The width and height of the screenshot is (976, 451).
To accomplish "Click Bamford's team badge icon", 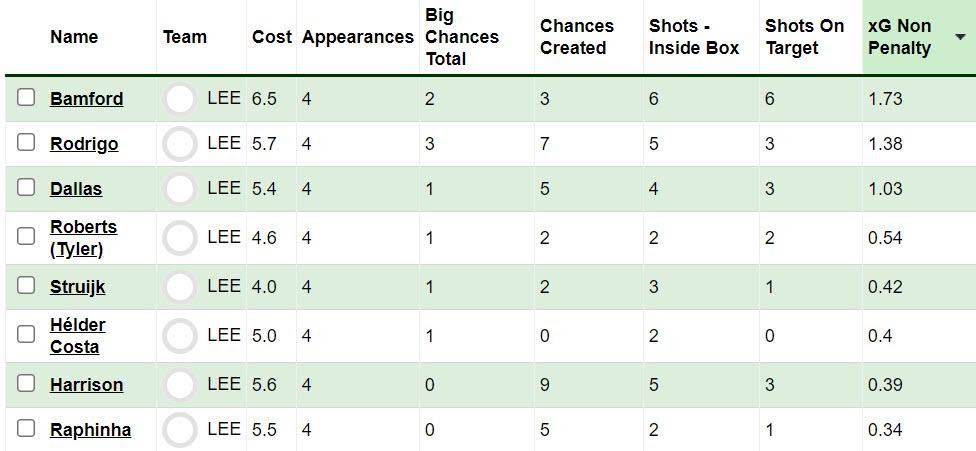I will 179,99.
